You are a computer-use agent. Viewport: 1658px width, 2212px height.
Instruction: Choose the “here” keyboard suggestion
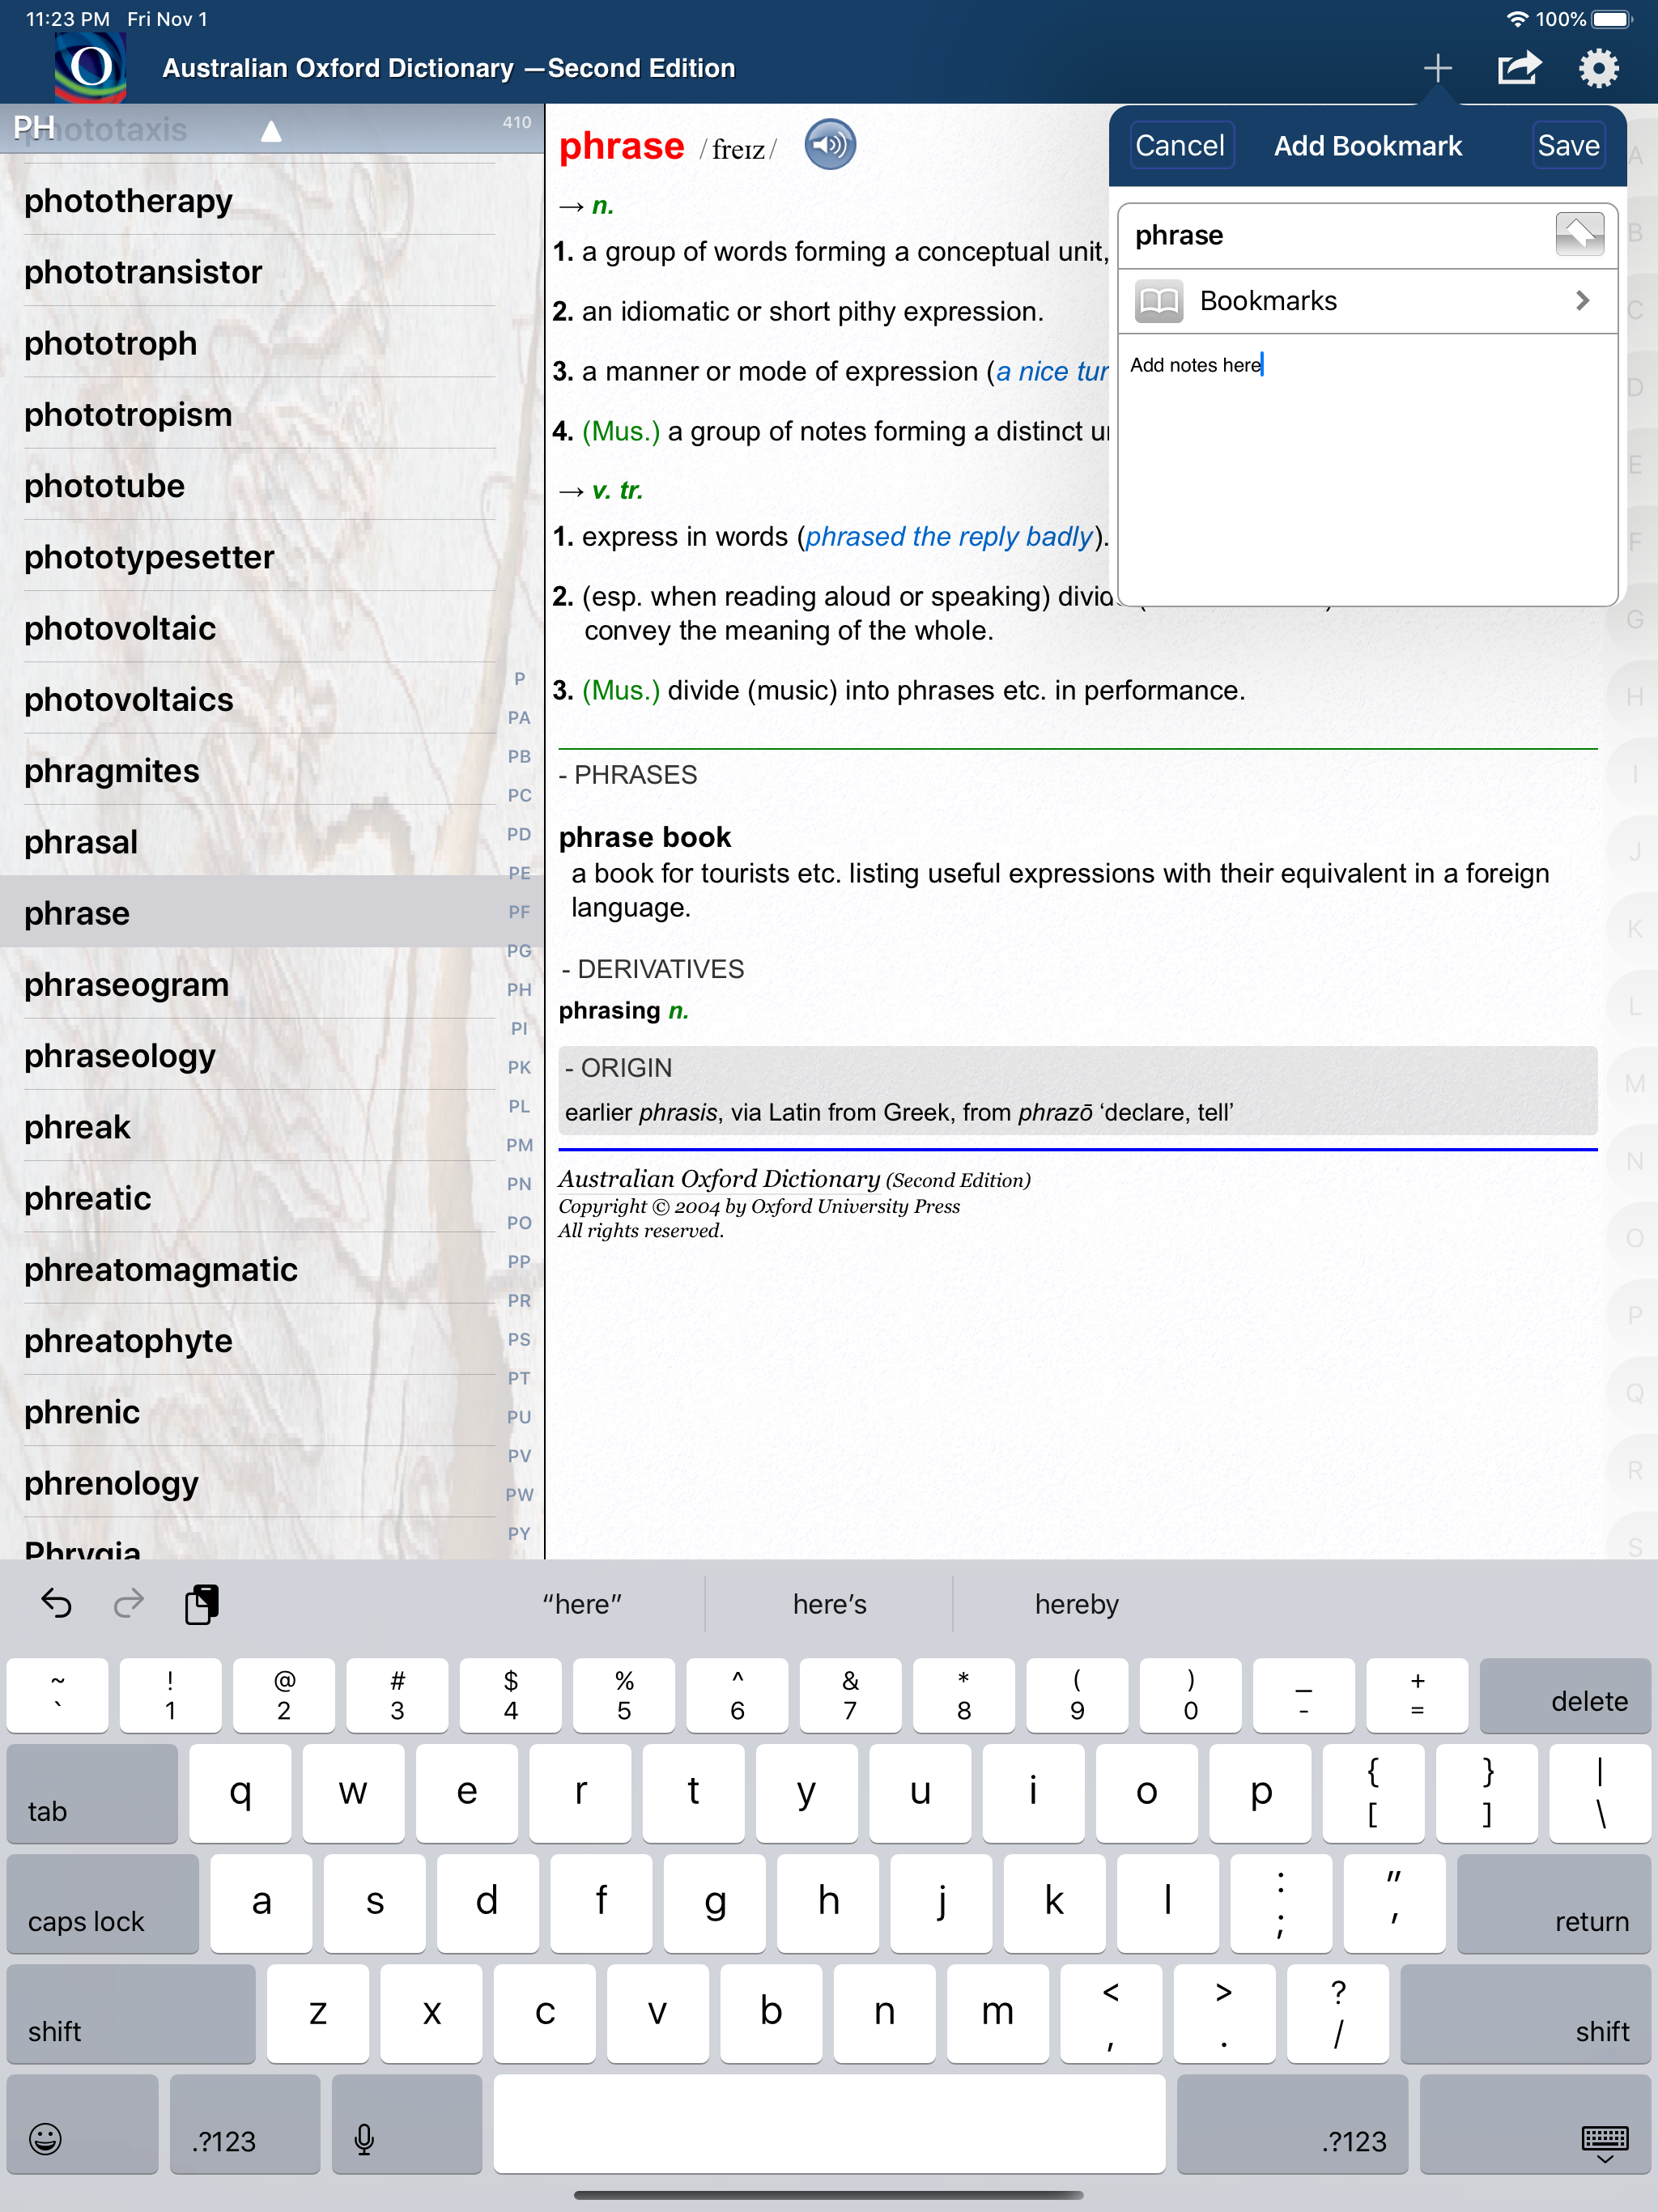pyautogui.click(x=582, y=1604)
